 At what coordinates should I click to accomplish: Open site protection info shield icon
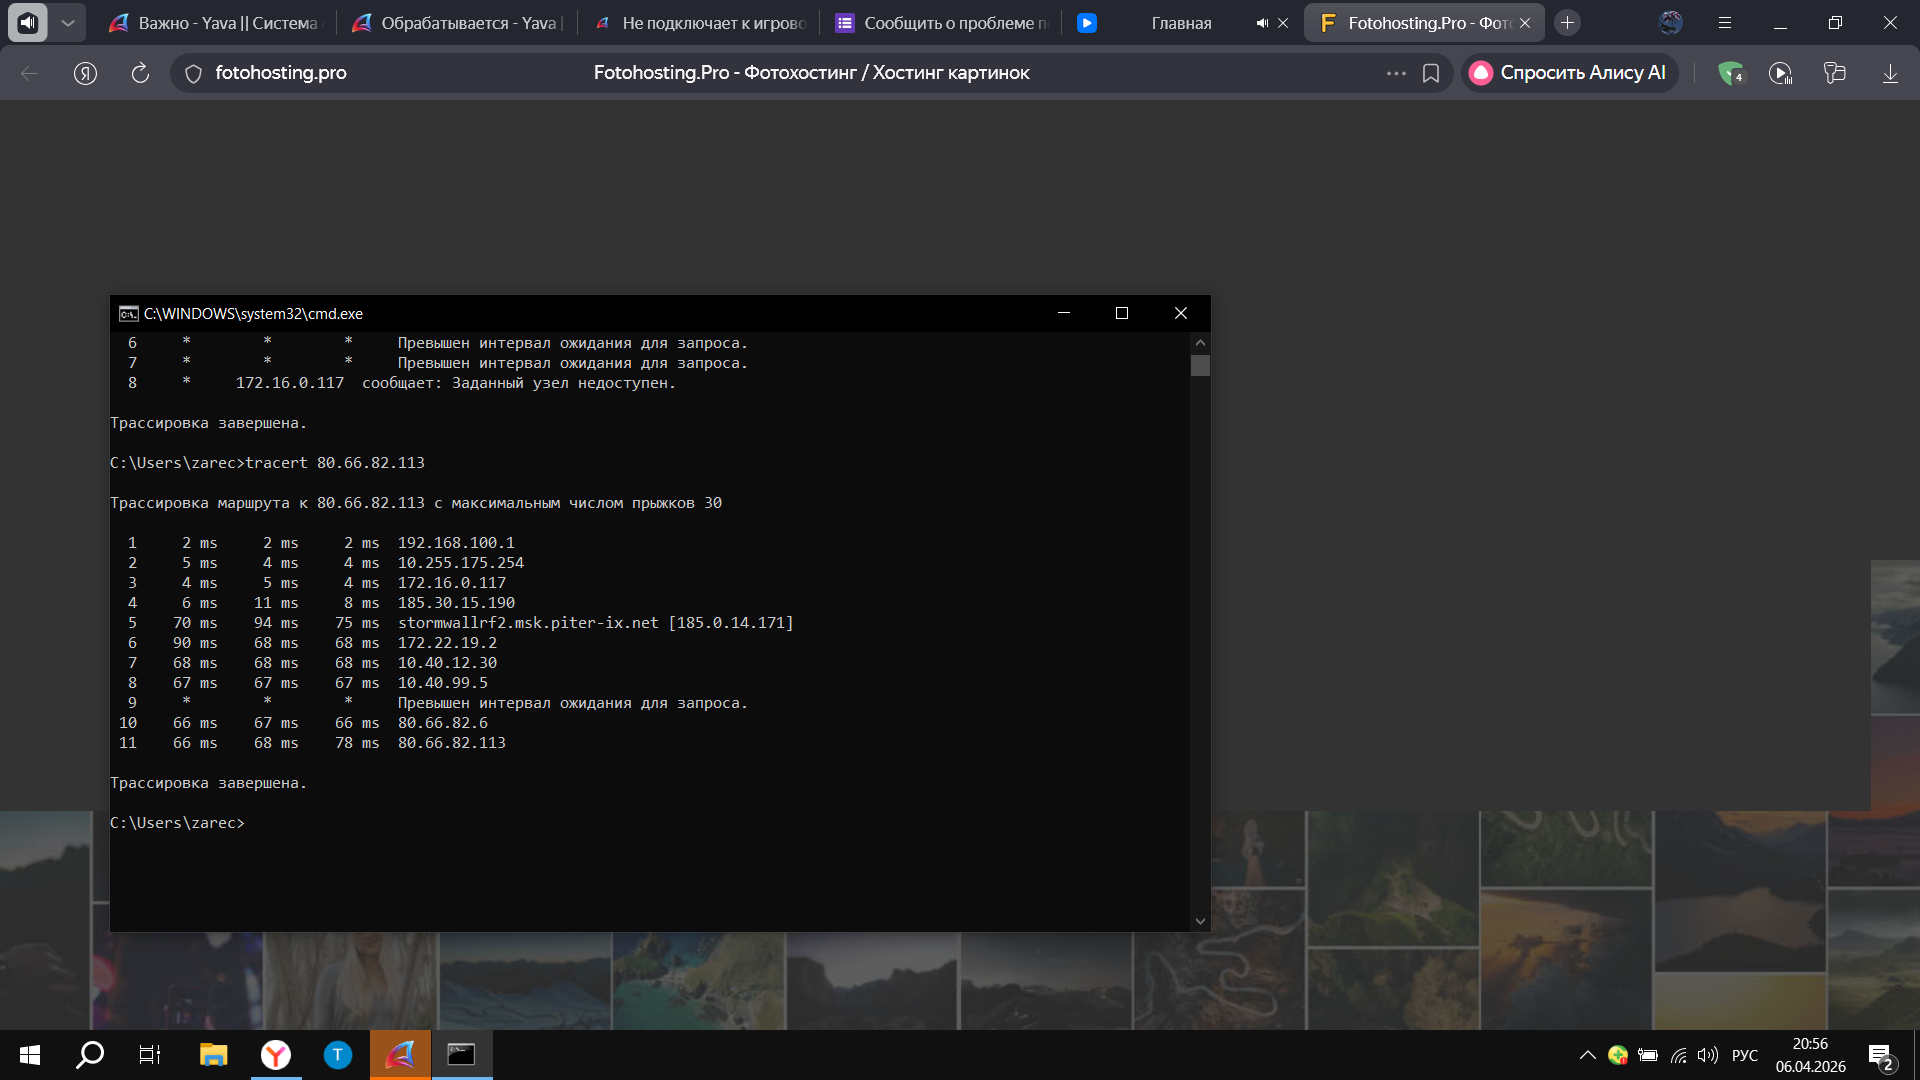click(194, 73)
